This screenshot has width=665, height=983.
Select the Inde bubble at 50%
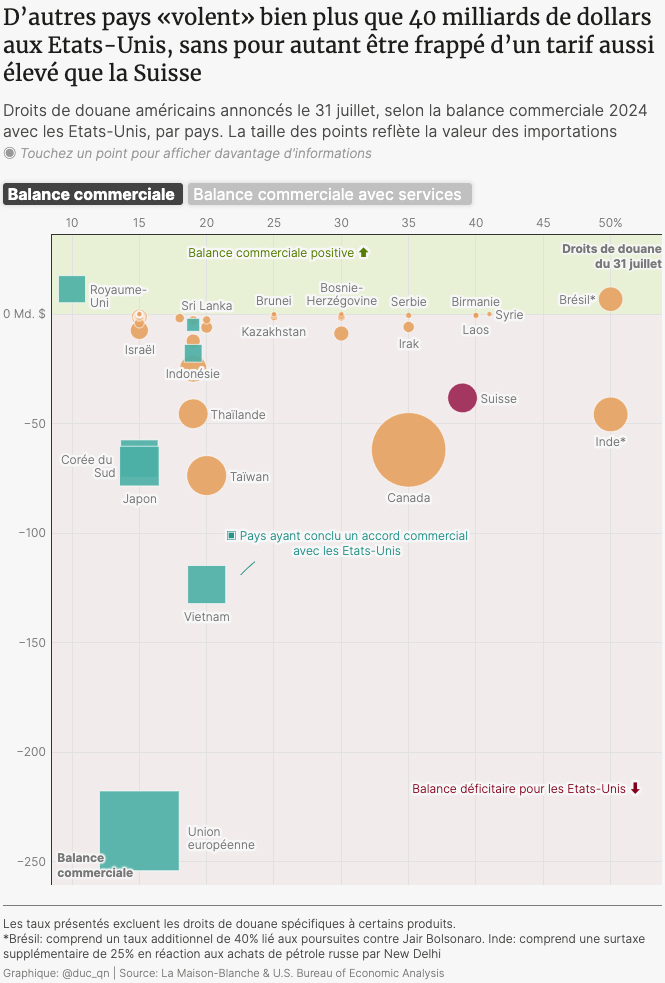[610, 415]
